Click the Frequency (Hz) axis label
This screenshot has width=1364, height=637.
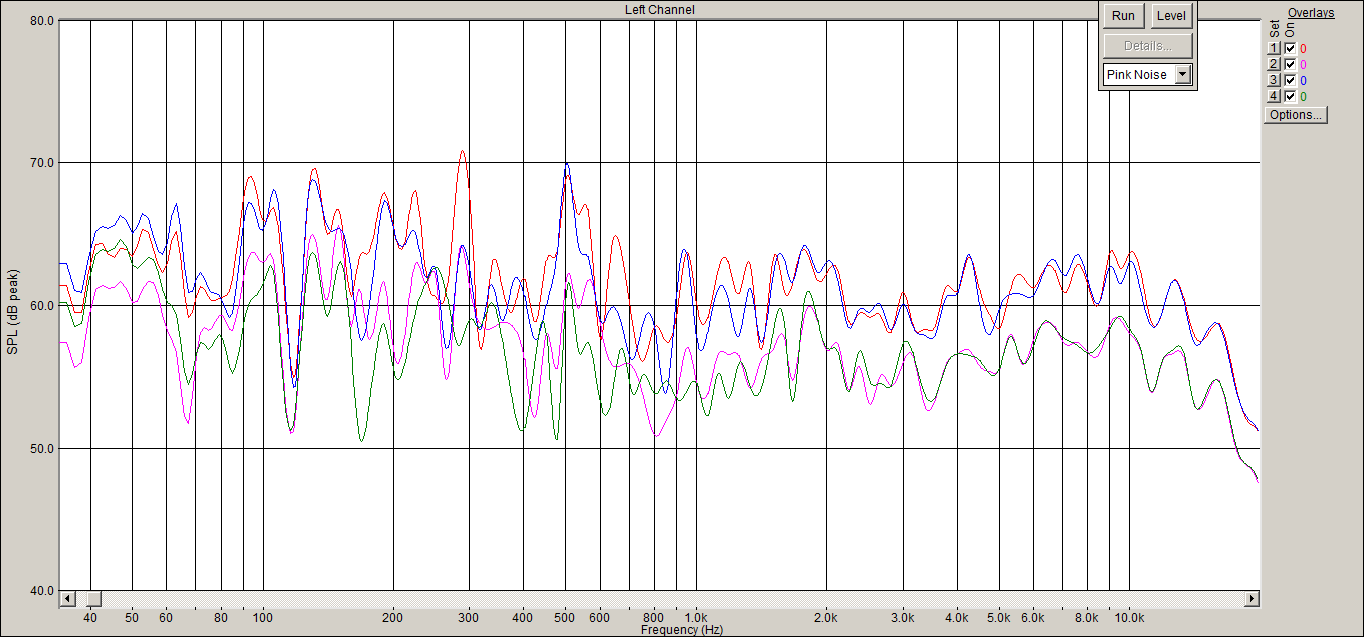pos(681,630)
